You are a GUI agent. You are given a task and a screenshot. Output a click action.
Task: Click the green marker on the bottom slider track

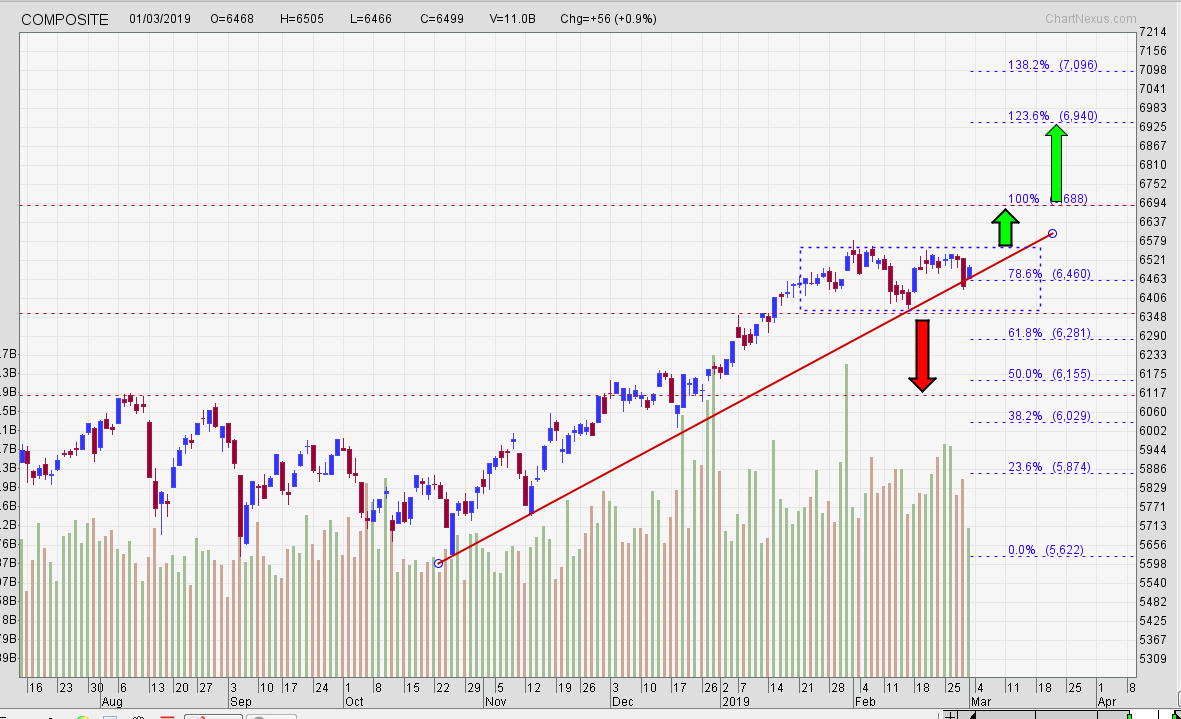(x=1130, y=714)
